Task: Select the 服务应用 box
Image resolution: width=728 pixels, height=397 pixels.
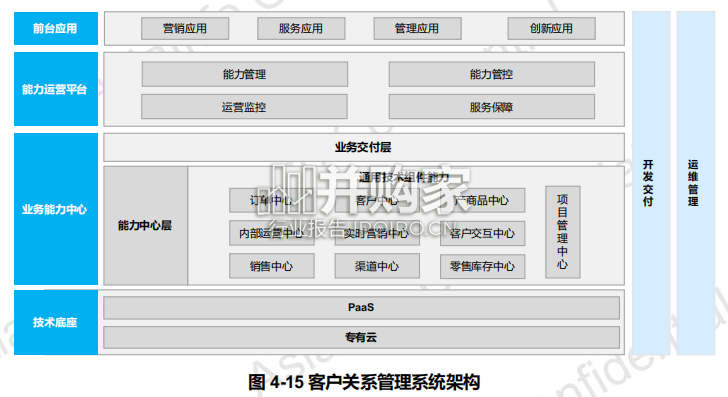Action: [x=301, y=28]
